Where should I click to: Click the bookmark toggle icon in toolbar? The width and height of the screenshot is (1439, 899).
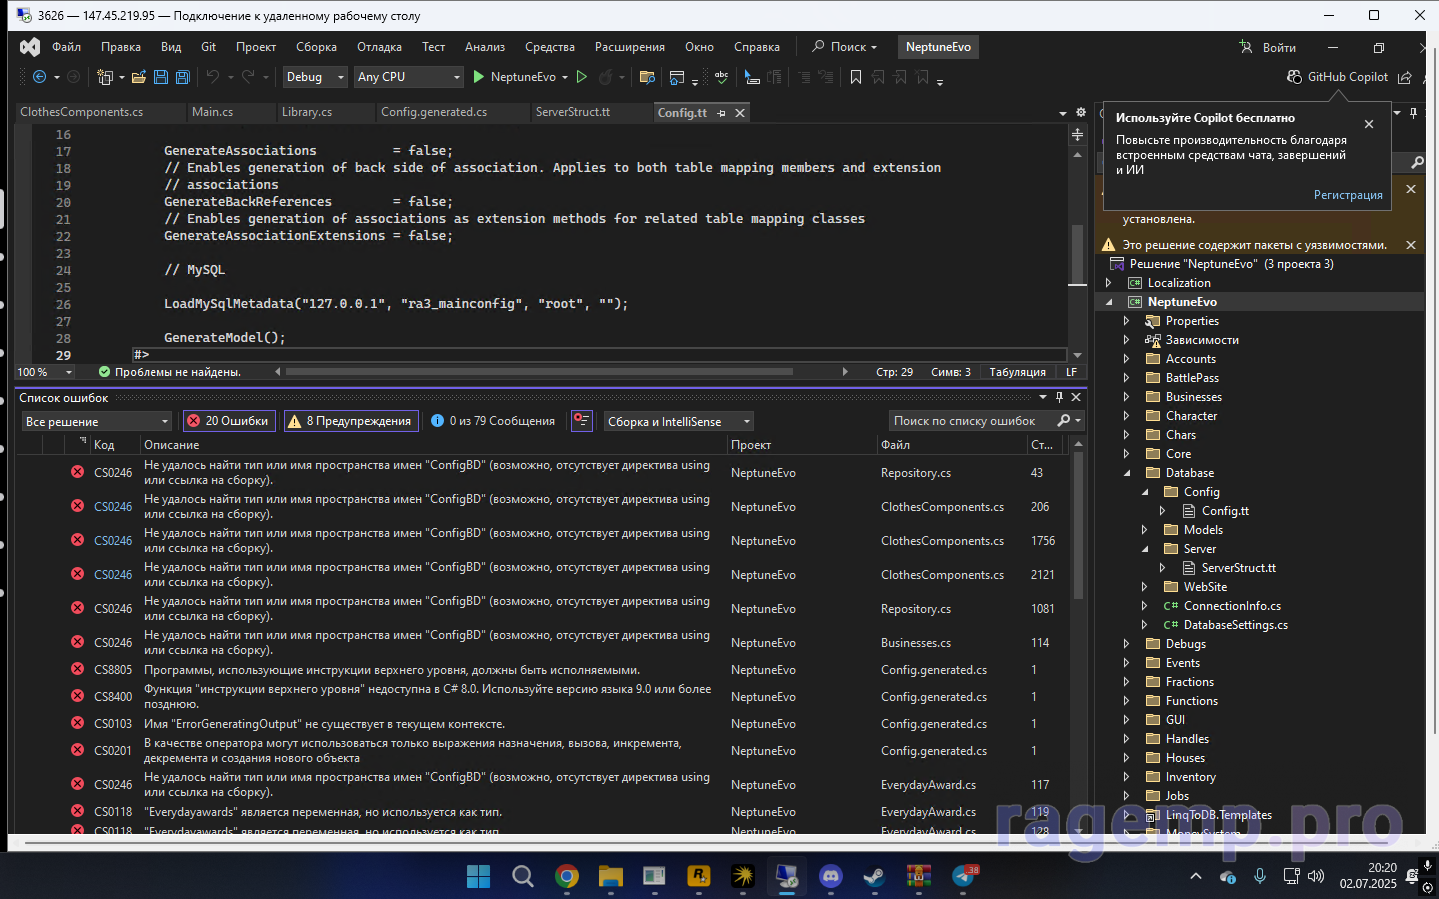pyautogui.click(x=856, y=77)
